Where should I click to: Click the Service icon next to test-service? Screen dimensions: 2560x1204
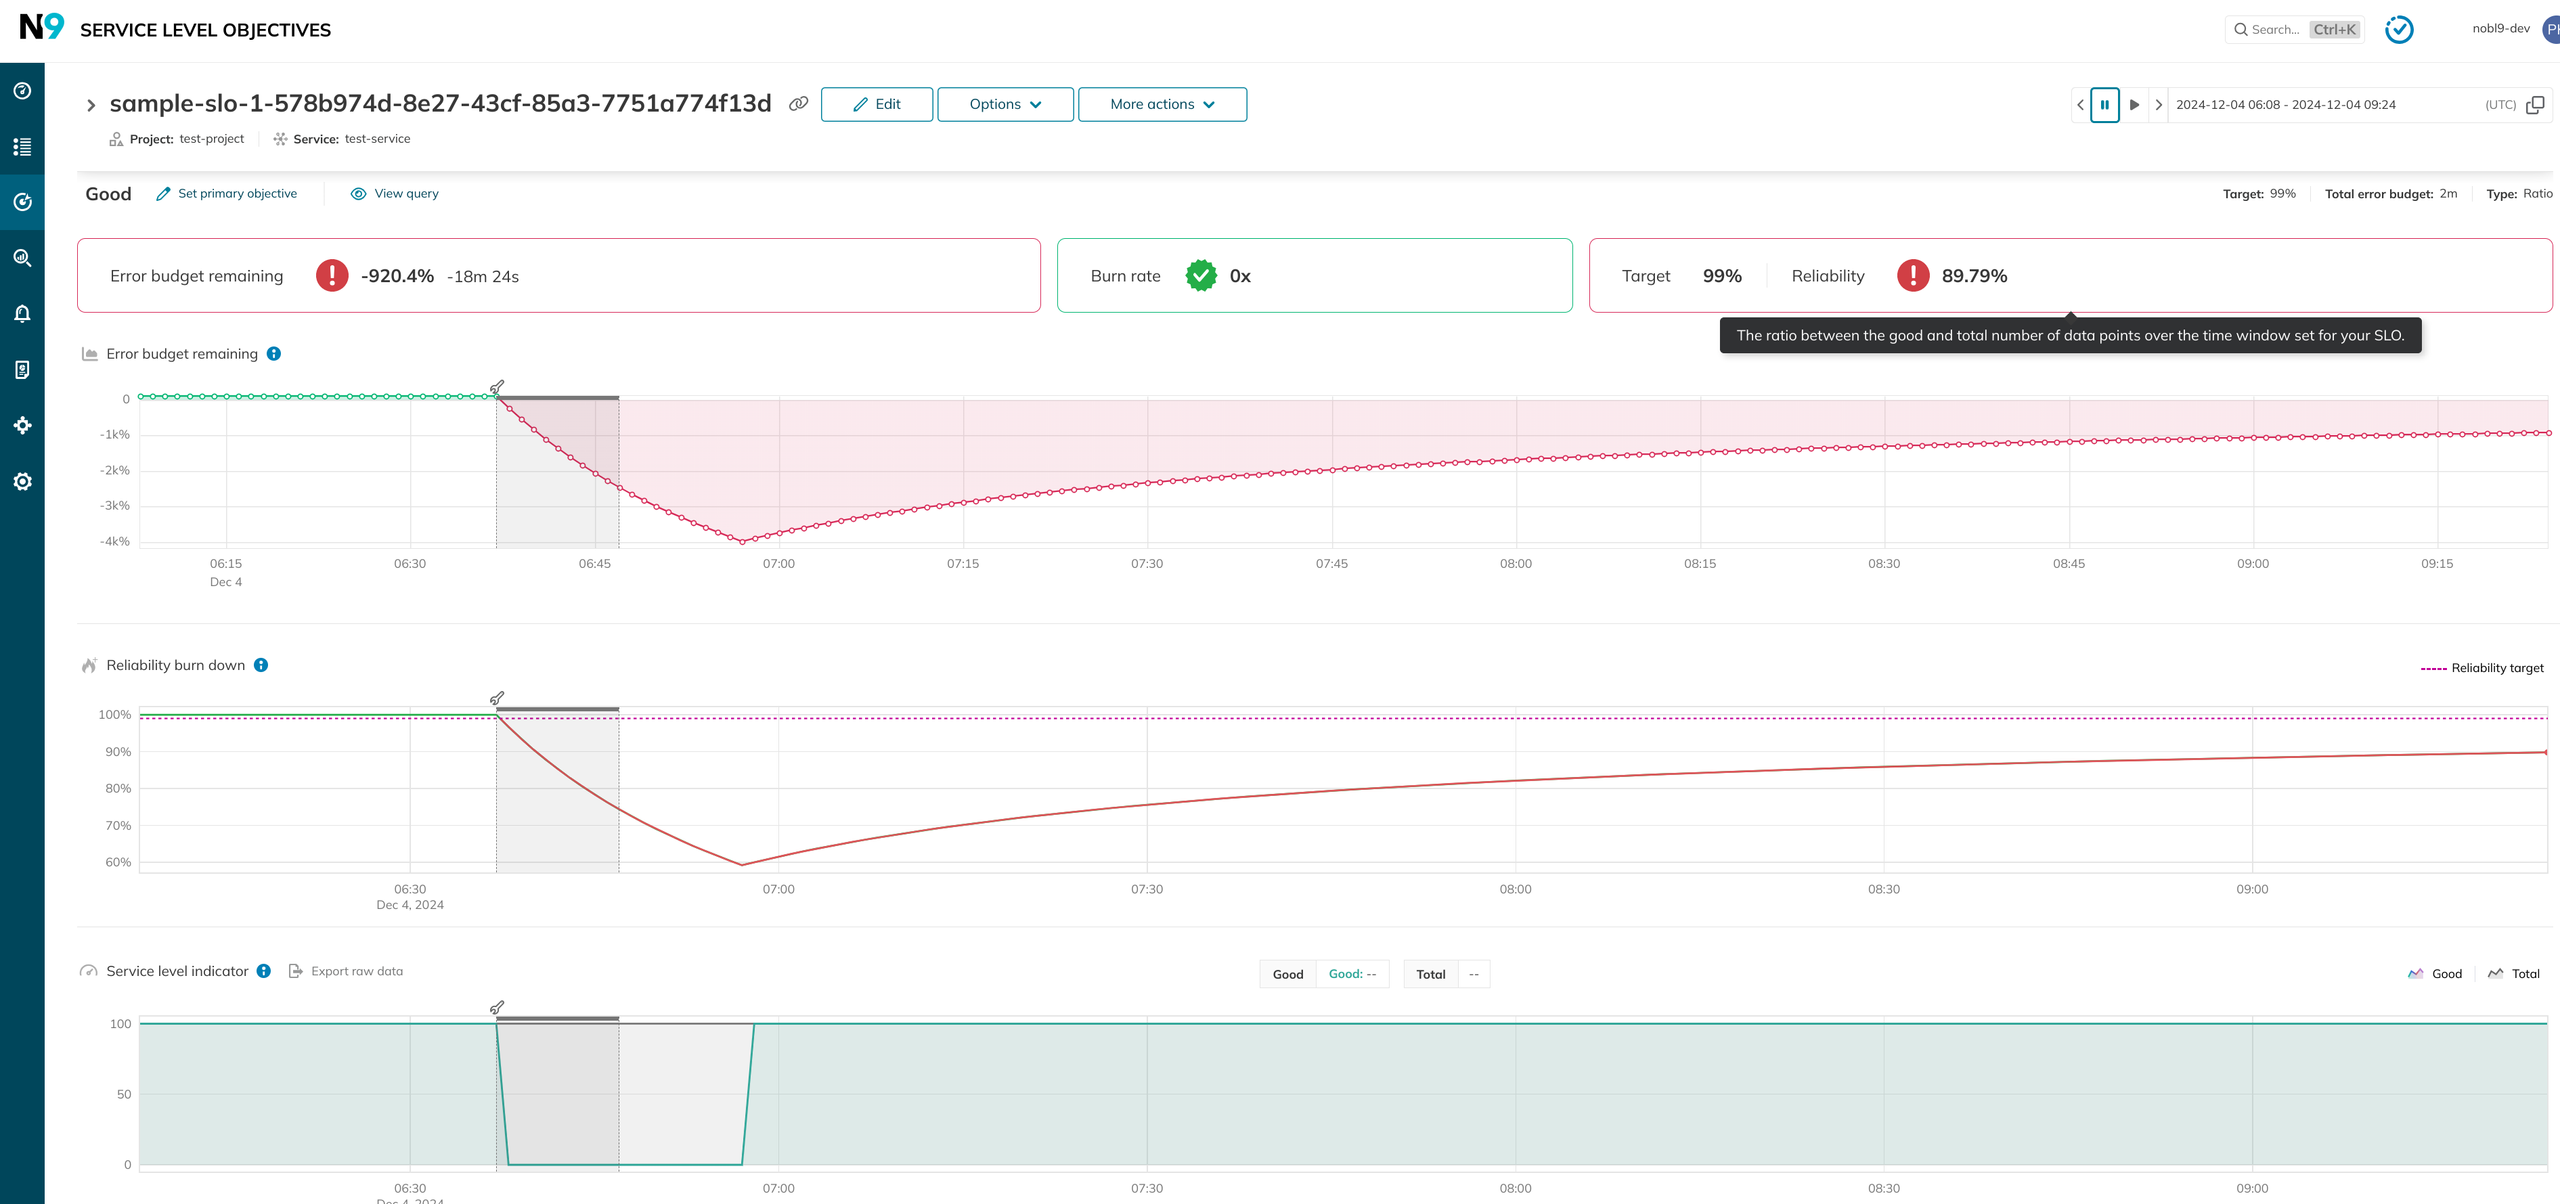click(280, 139)
